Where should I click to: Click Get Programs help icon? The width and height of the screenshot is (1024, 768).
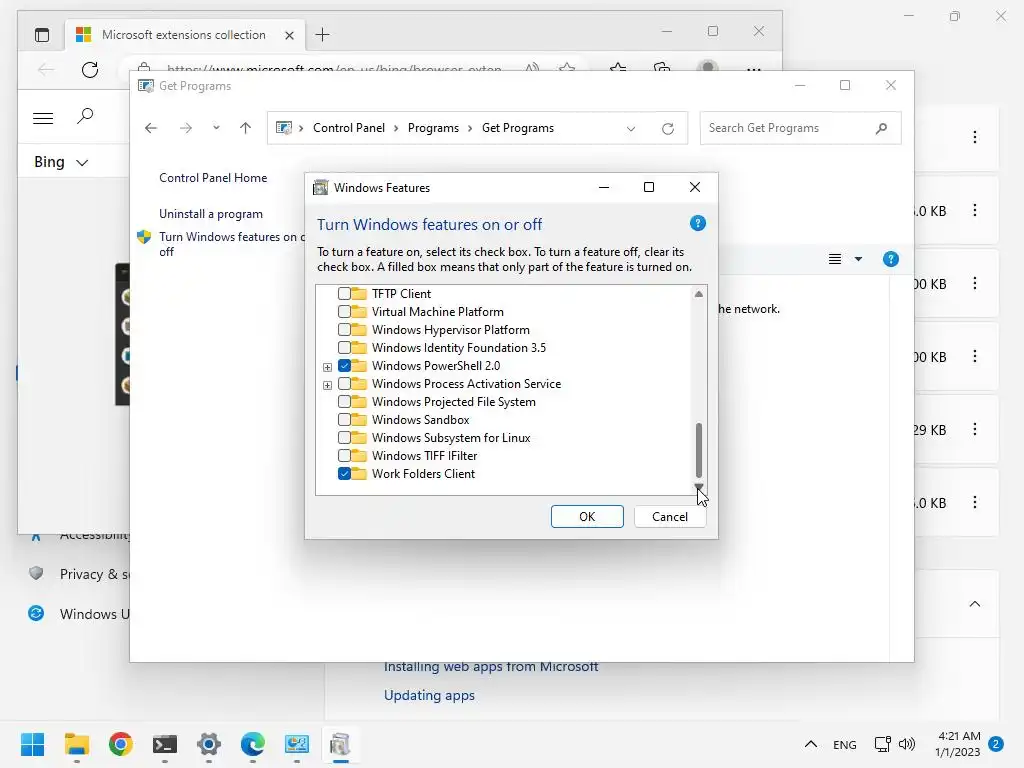coord(891,259)
